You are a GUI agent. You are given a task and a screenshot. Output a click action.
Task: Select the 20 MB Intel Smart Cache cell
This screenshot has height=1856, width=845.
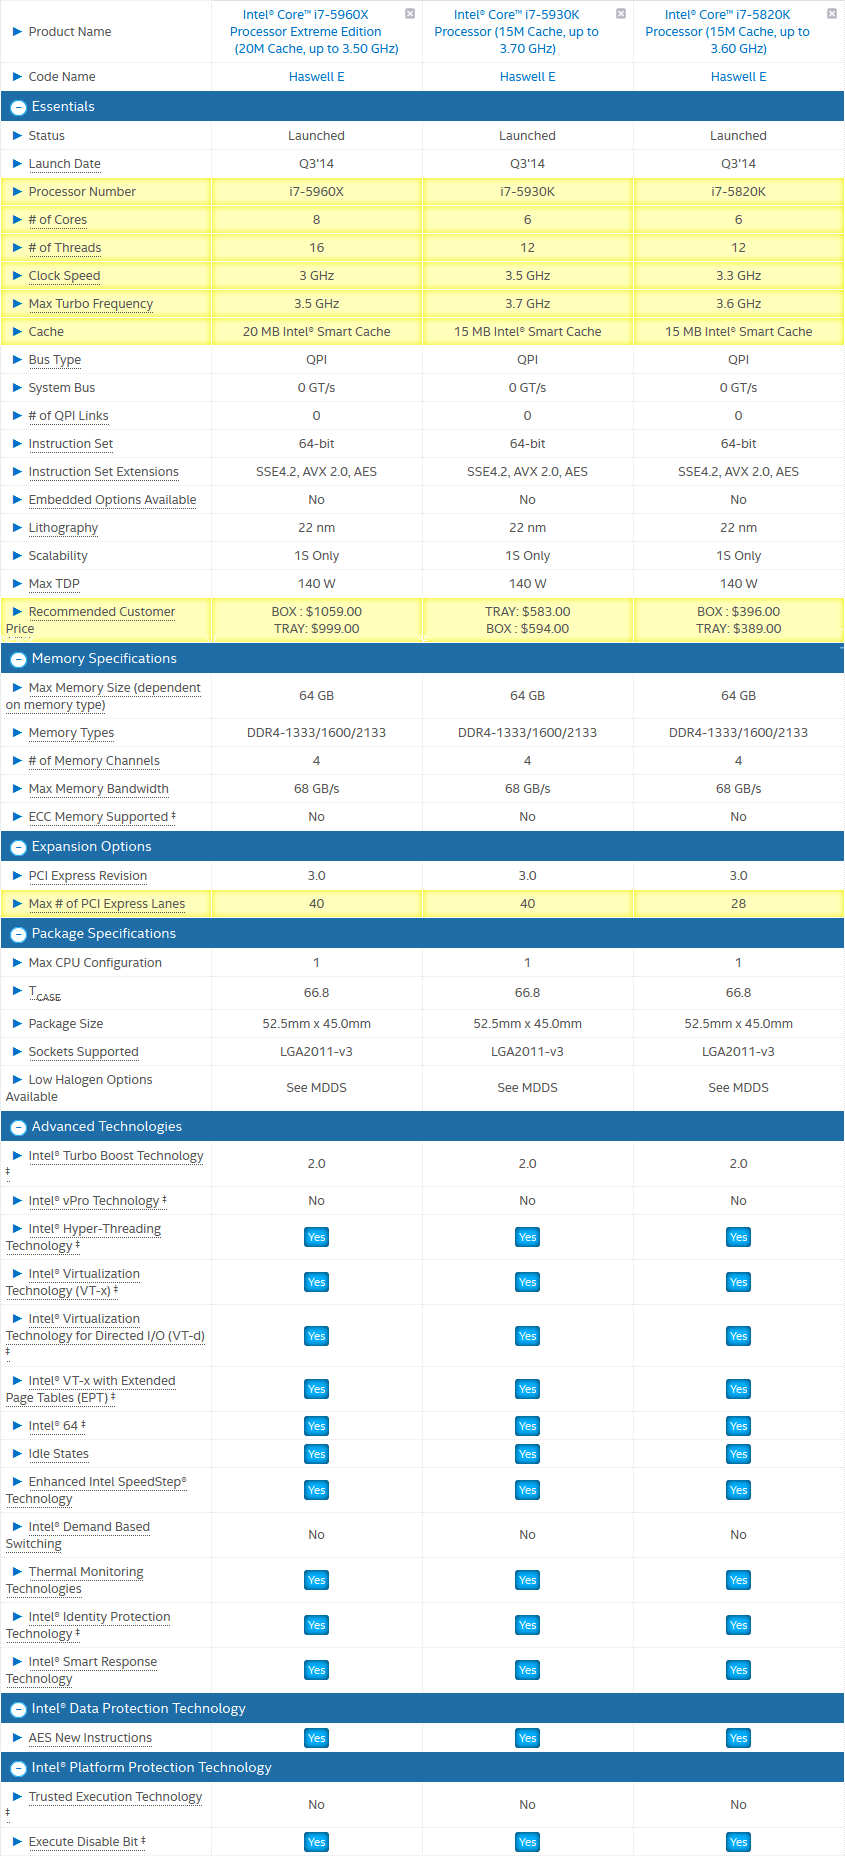click(x=316, y=332)
